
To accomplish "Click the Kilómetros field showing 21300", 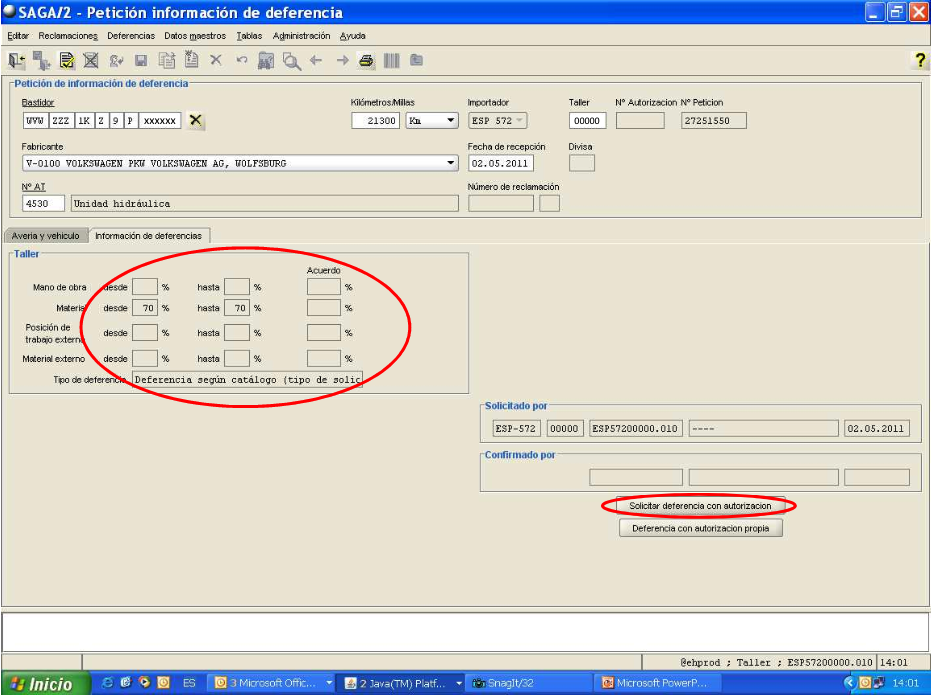I will [376, 120].
